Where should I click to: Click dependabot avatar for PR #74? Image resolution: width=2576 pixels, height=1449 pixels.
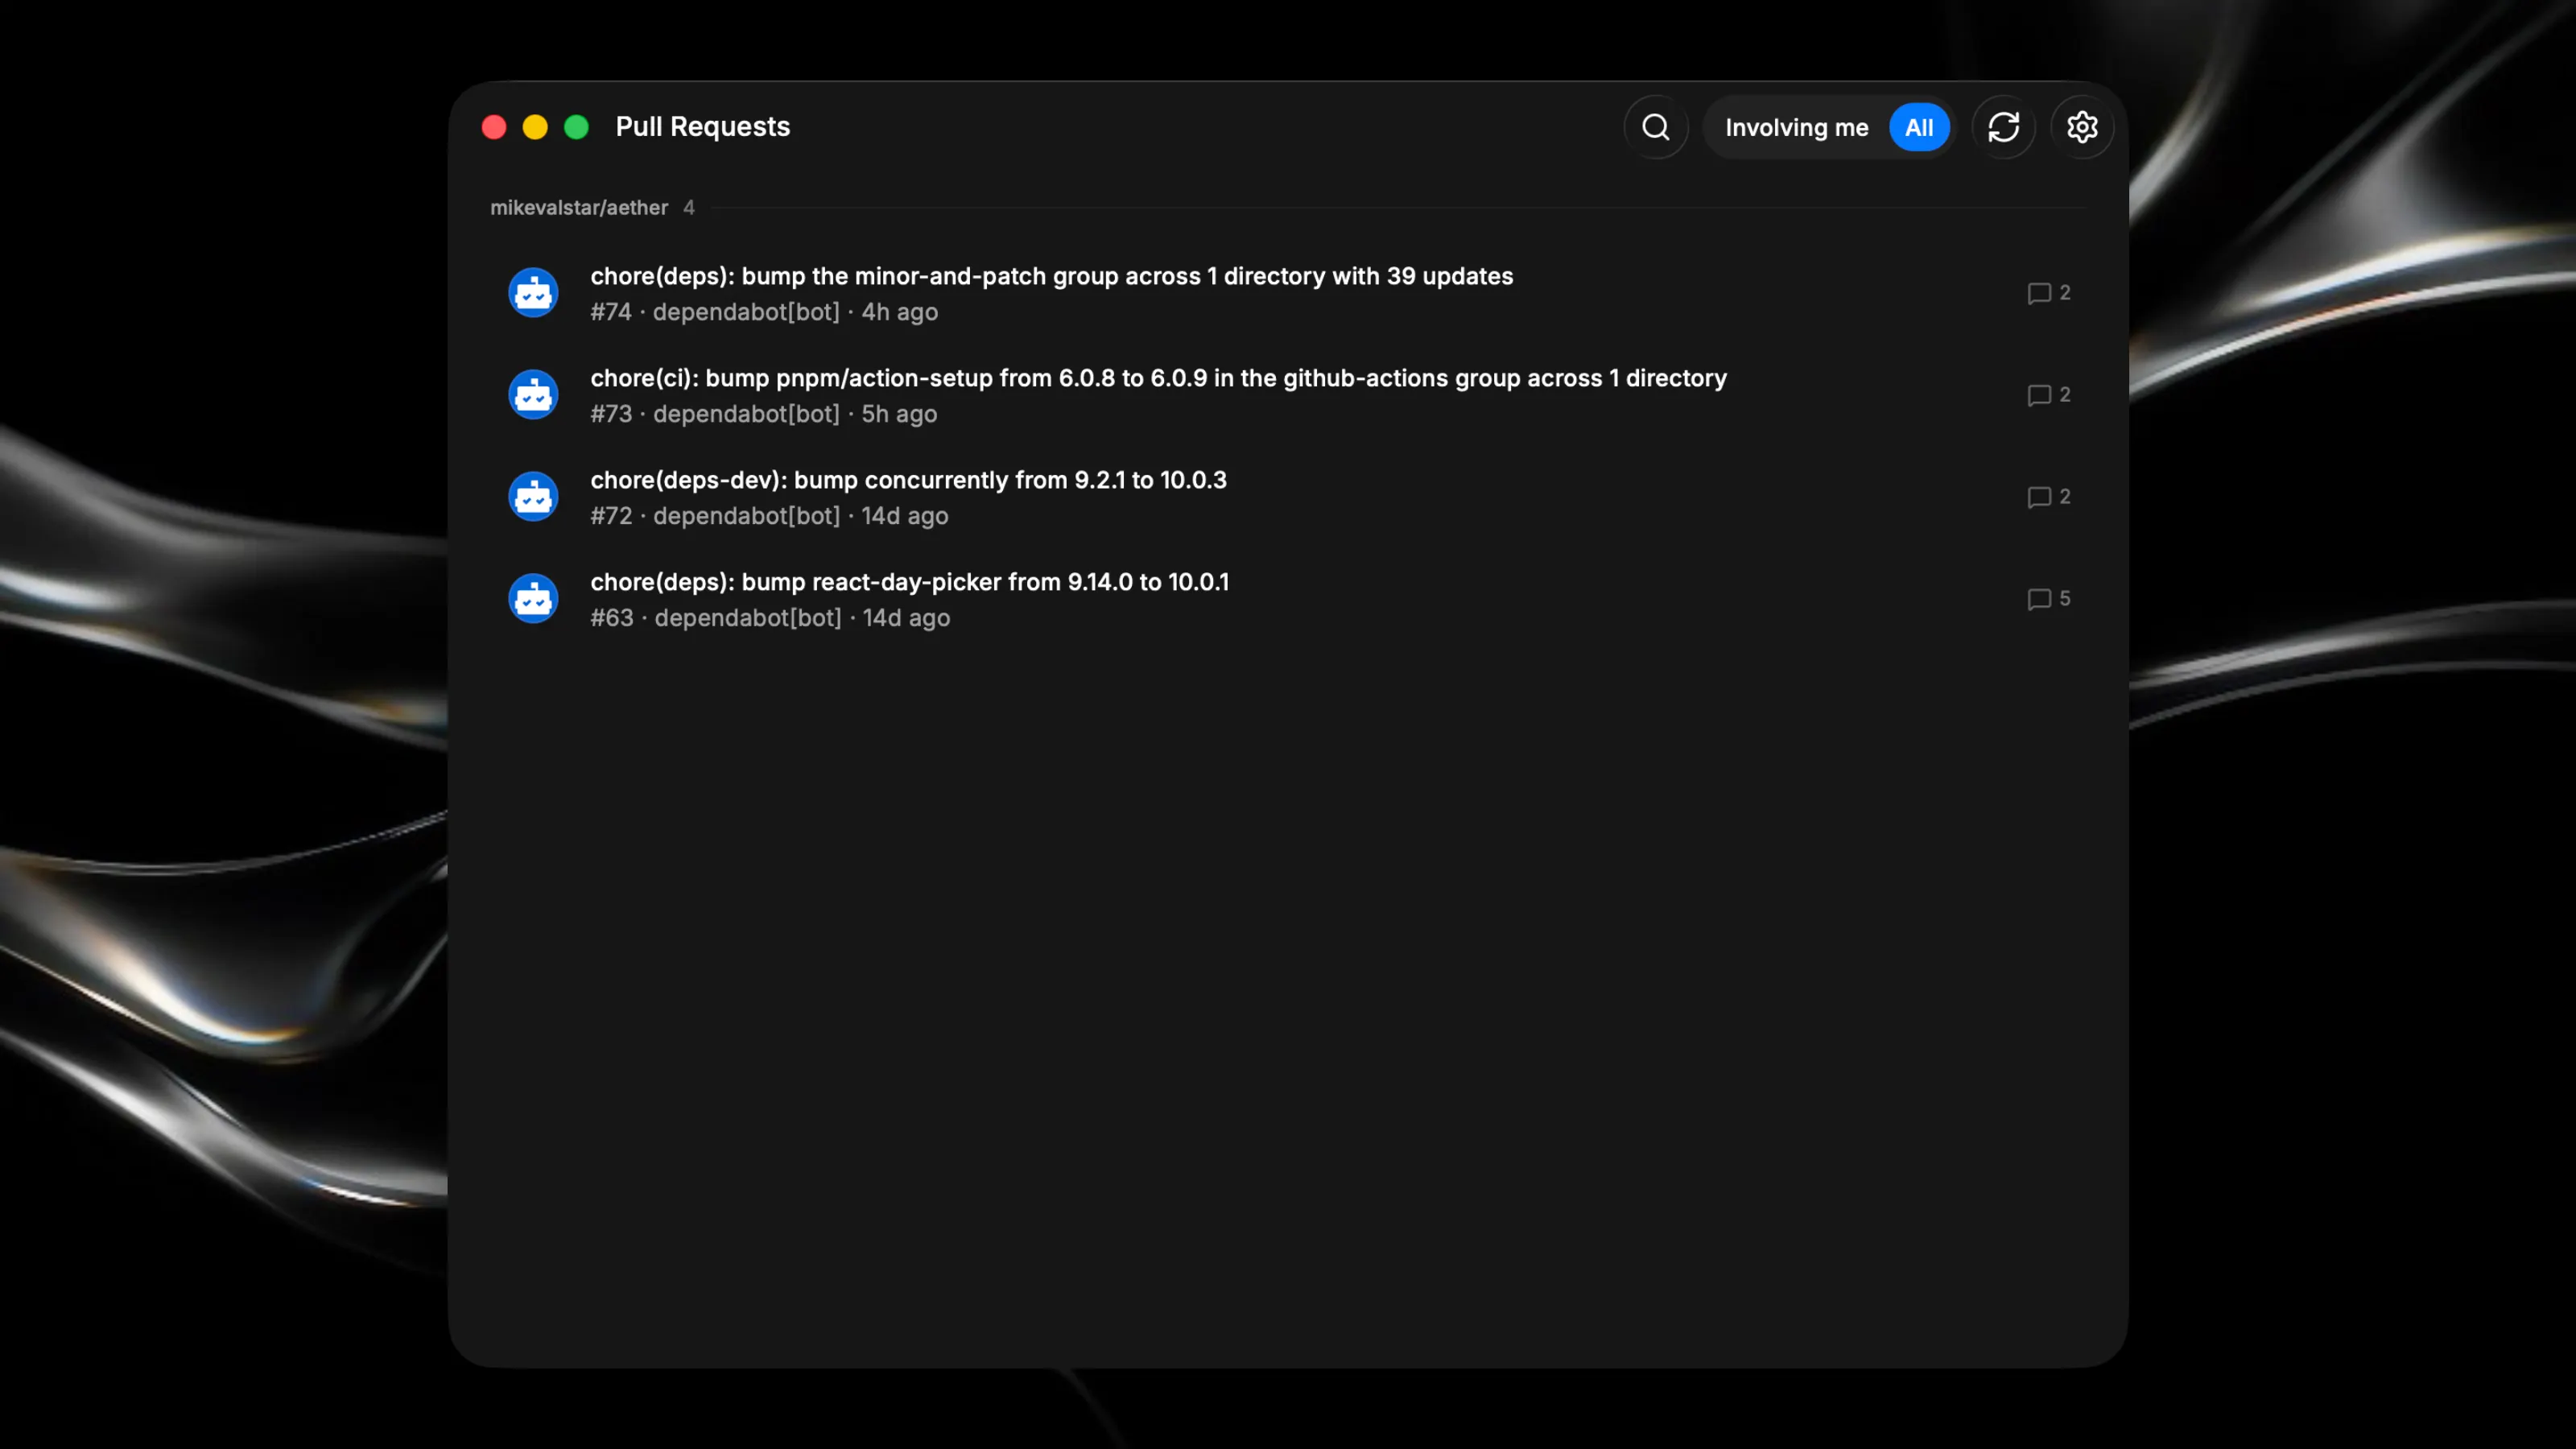(x=533, y=293)
